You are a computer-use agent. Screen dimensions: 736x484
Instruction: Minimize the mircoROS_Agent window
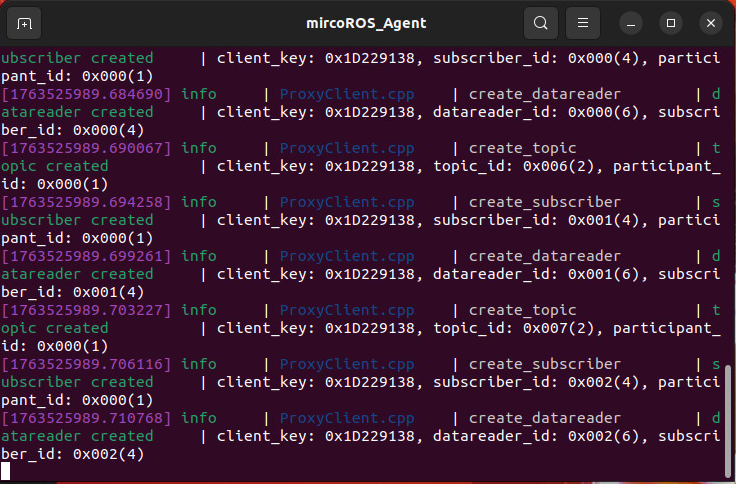(x=631, y=23)
